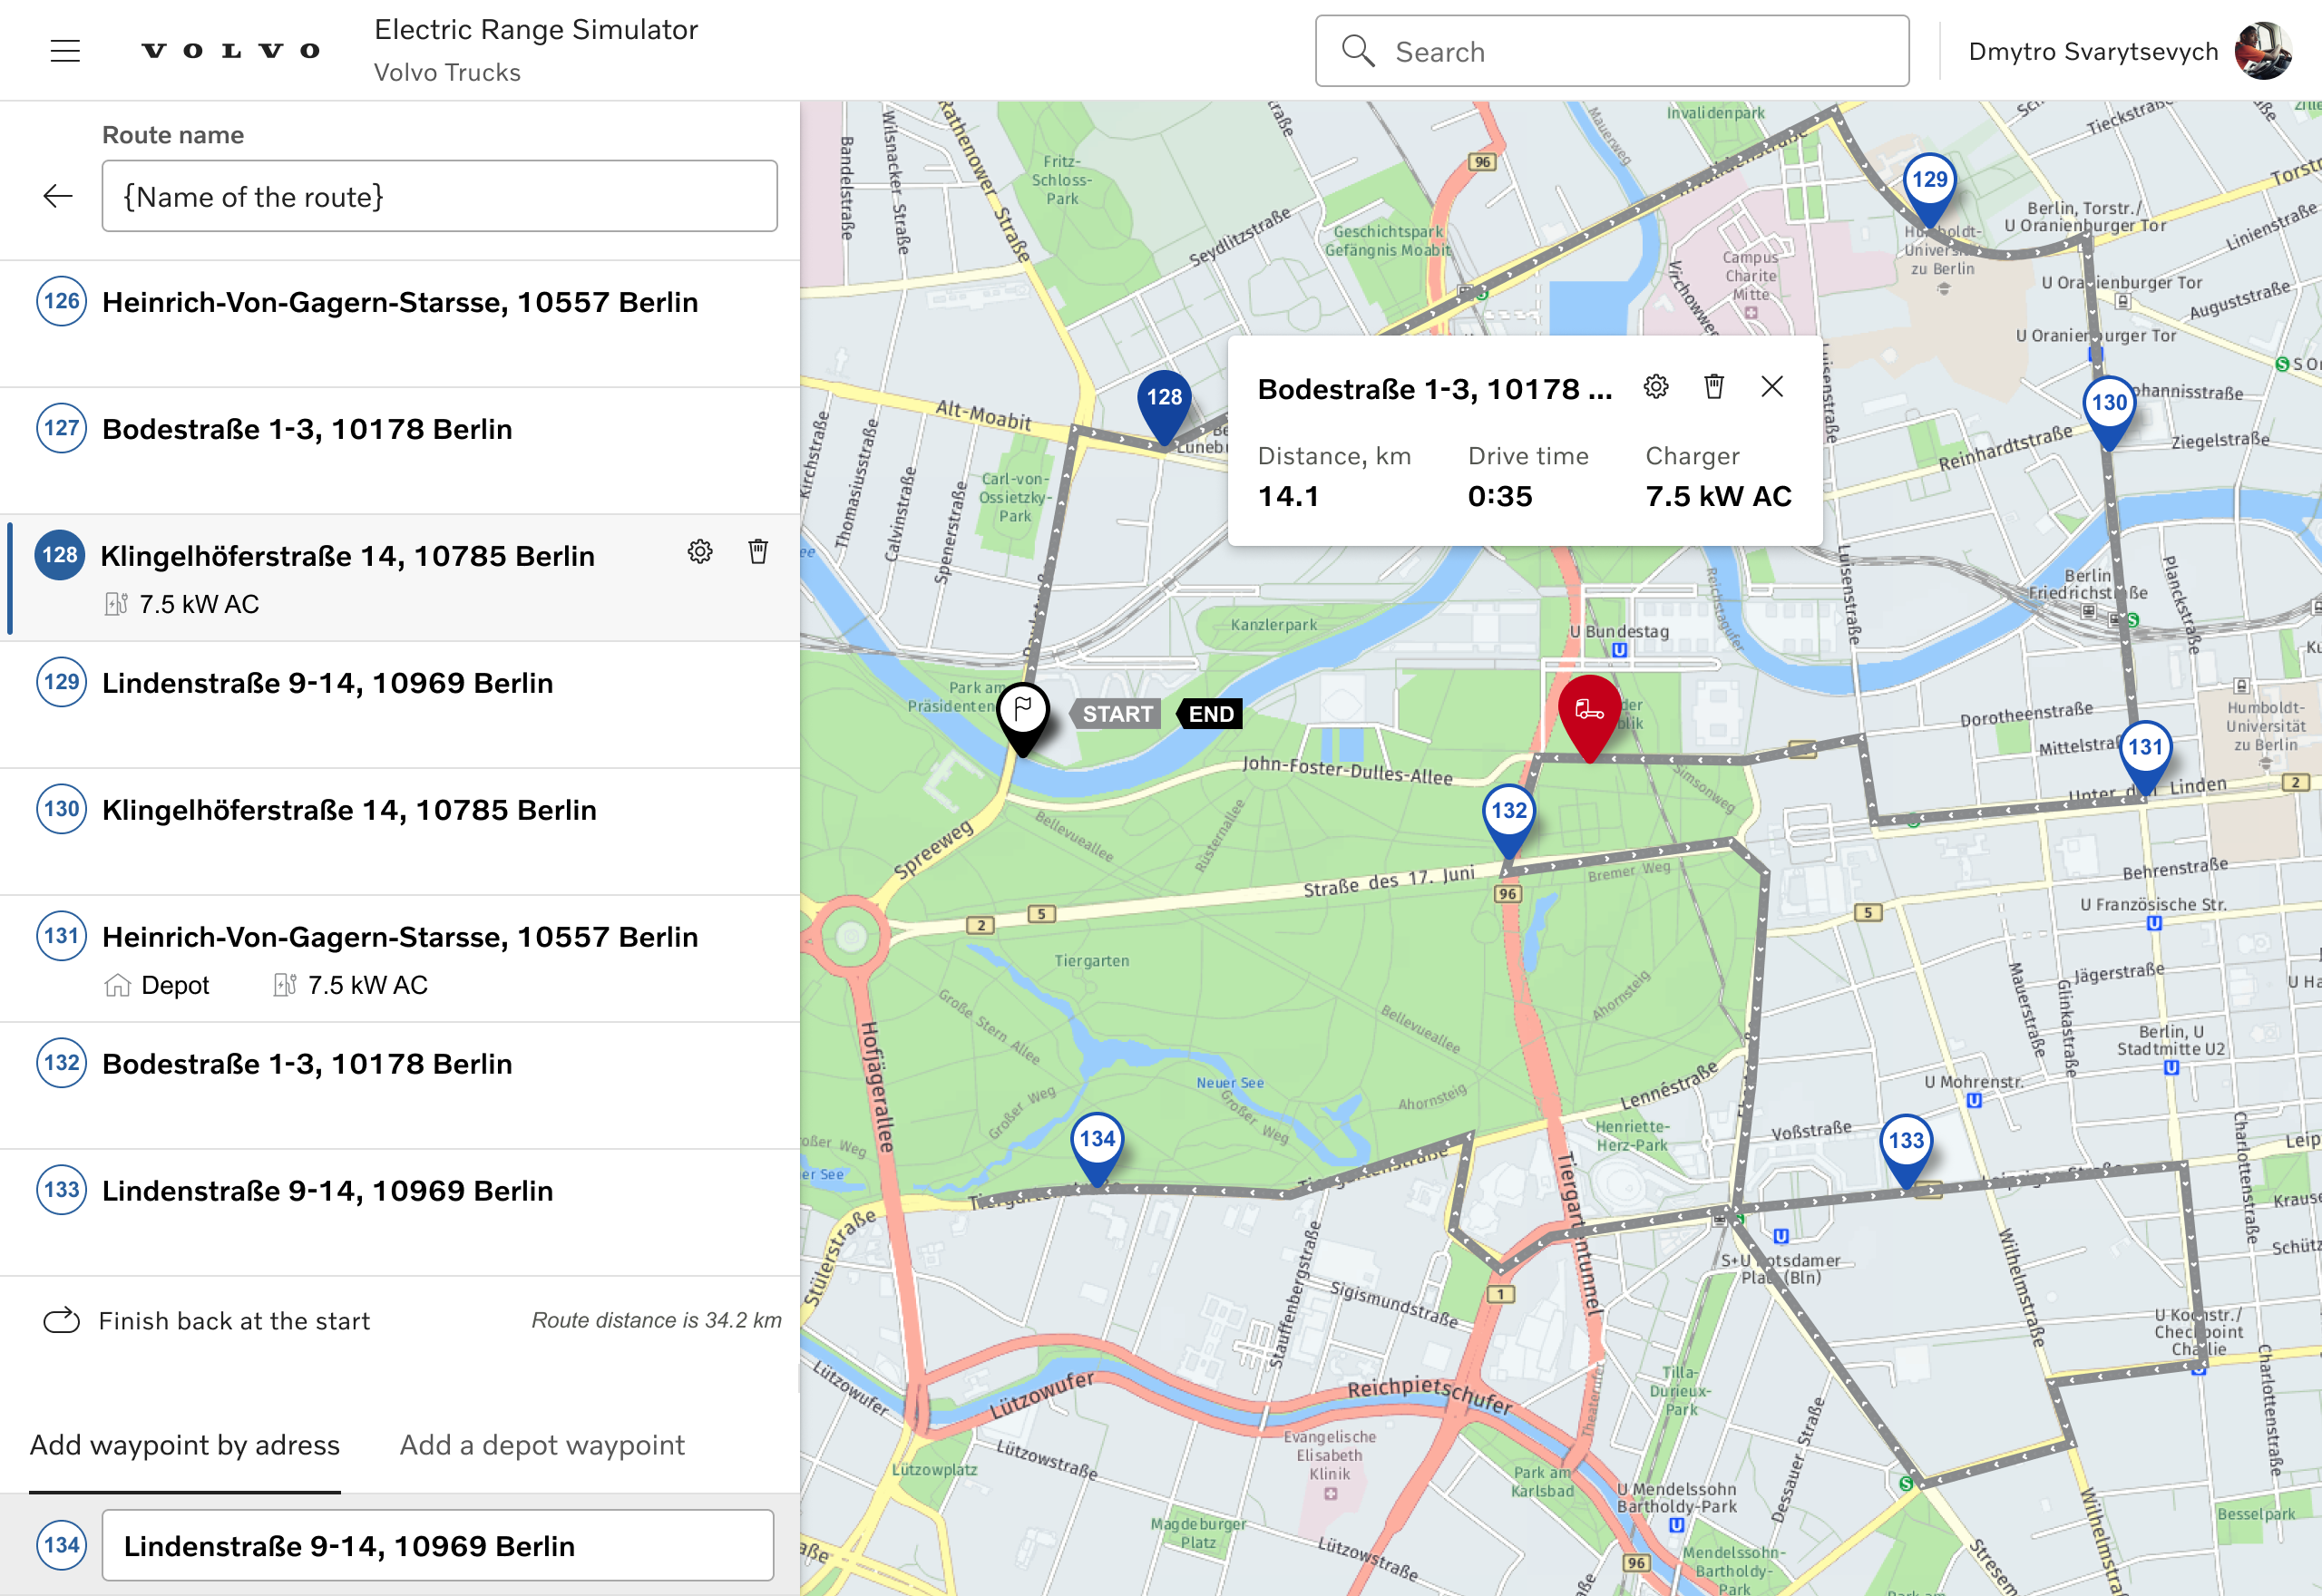Screen dimensions: 2322x1596
Task: Toggle Finish back at the start
Action: coord(205,1321)
